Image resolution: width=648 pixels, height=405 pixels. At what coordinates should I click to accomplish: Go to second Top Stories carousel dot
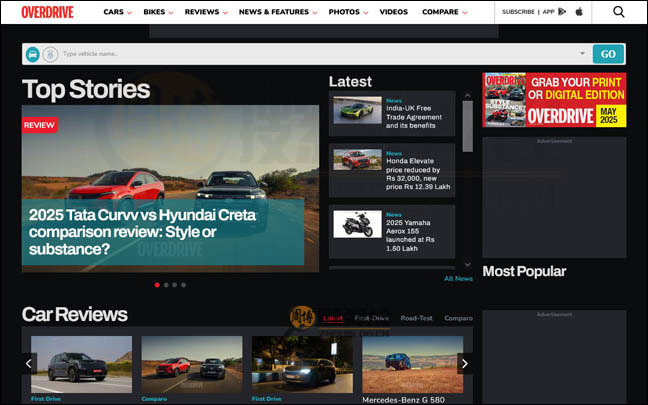coord(166,285)
